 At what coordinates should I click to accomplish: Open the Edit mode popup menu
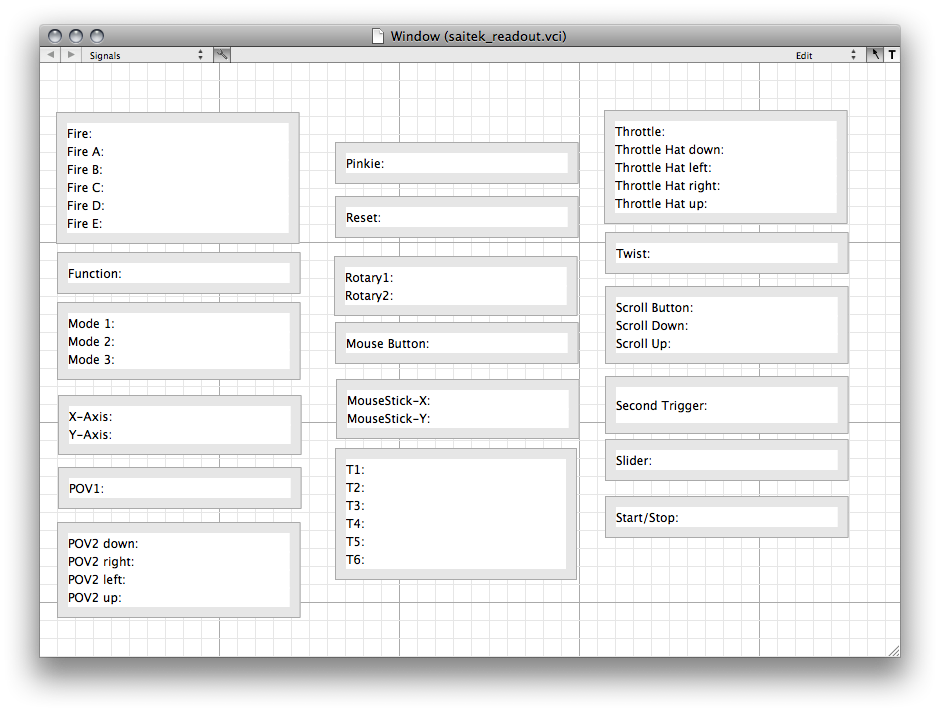[x=826, y=55]
